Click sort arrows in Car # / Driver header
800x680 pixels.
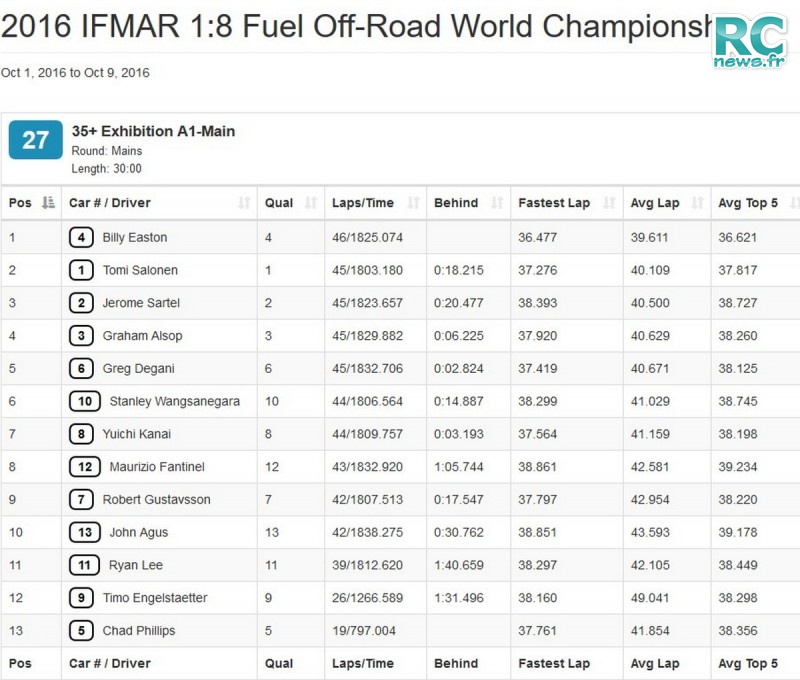click(244, 203)
